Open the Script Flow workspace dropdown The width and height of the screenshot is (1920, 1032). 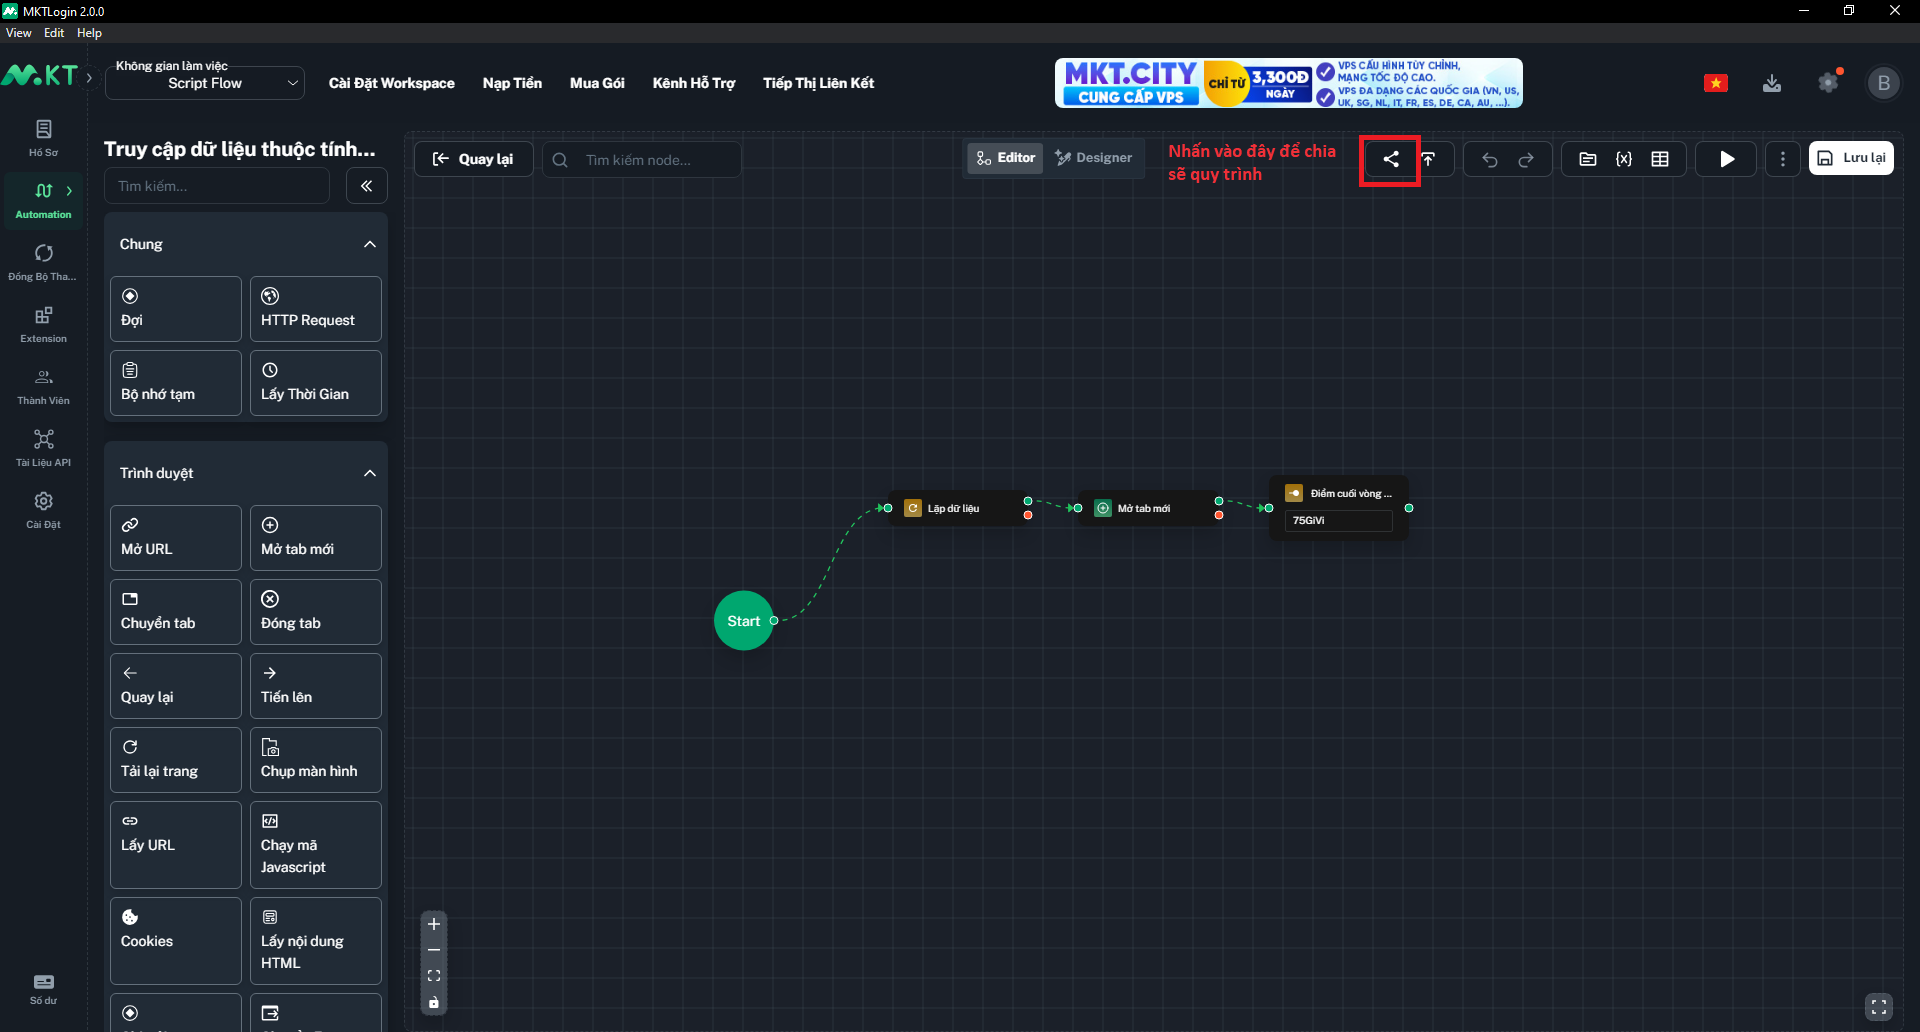tap(205, 83)
